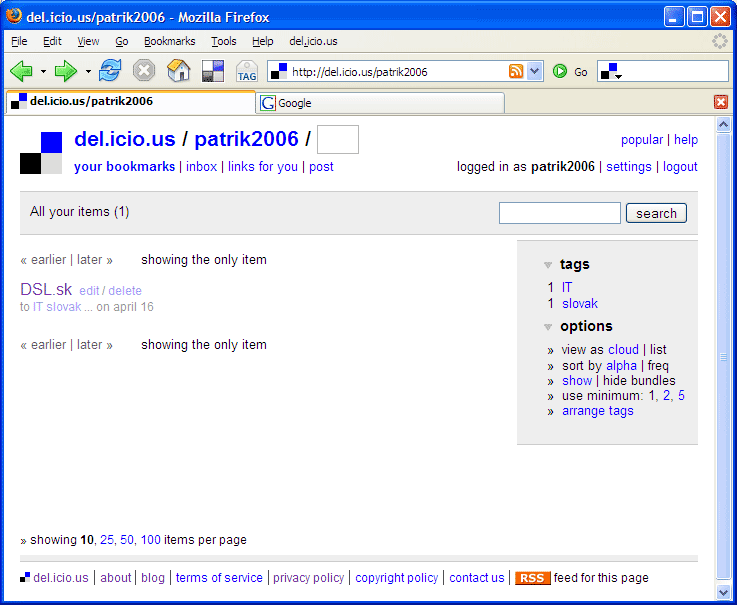
Task: Click the help link at top right
Action: pyautogui.click(x=686, y=140)
